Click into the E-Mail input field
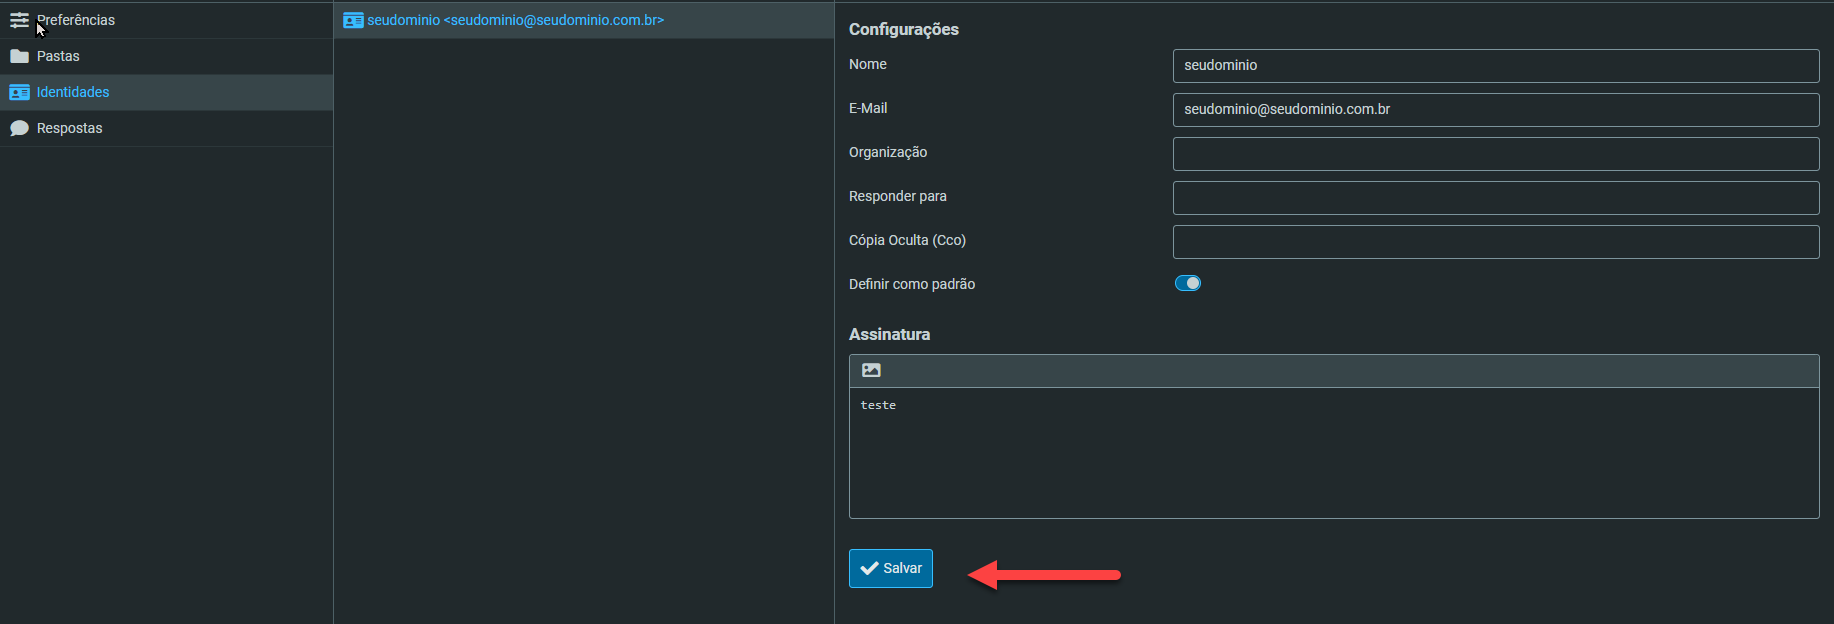1834x624 pixels. click(1495, 110)
